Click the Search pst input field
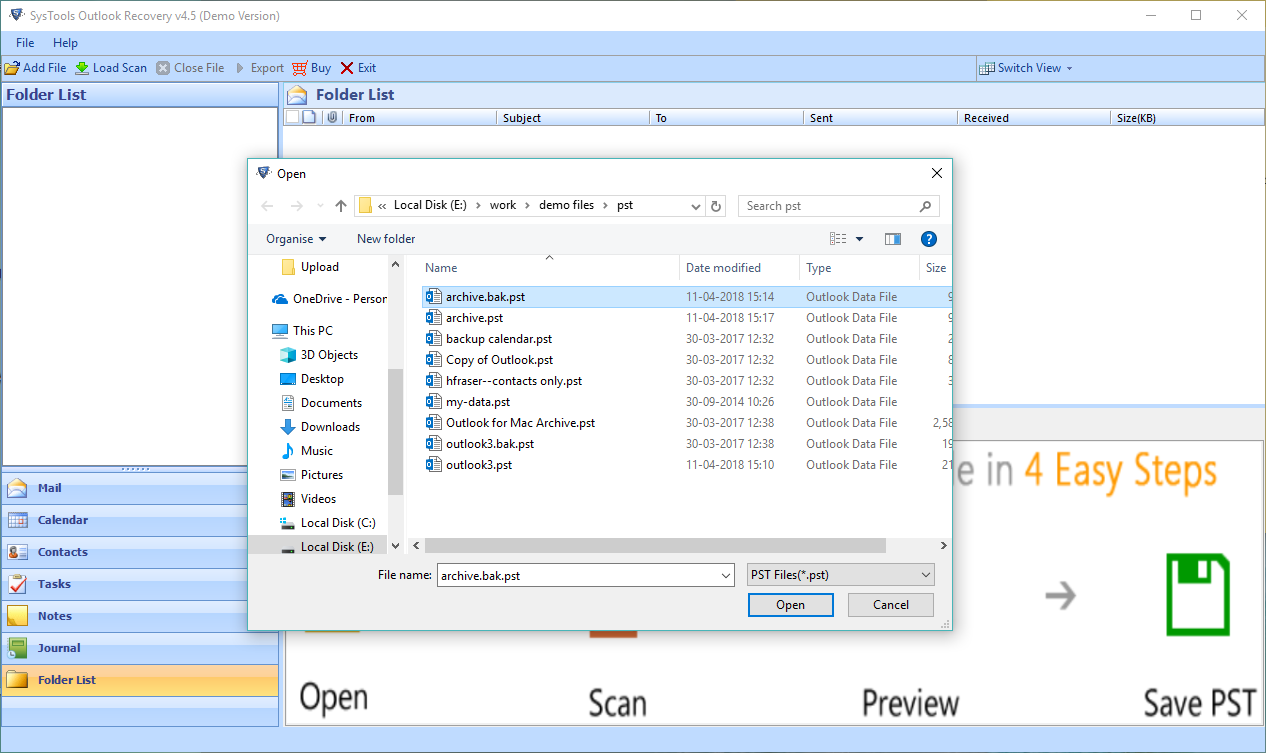 click(x=838, y=206)
